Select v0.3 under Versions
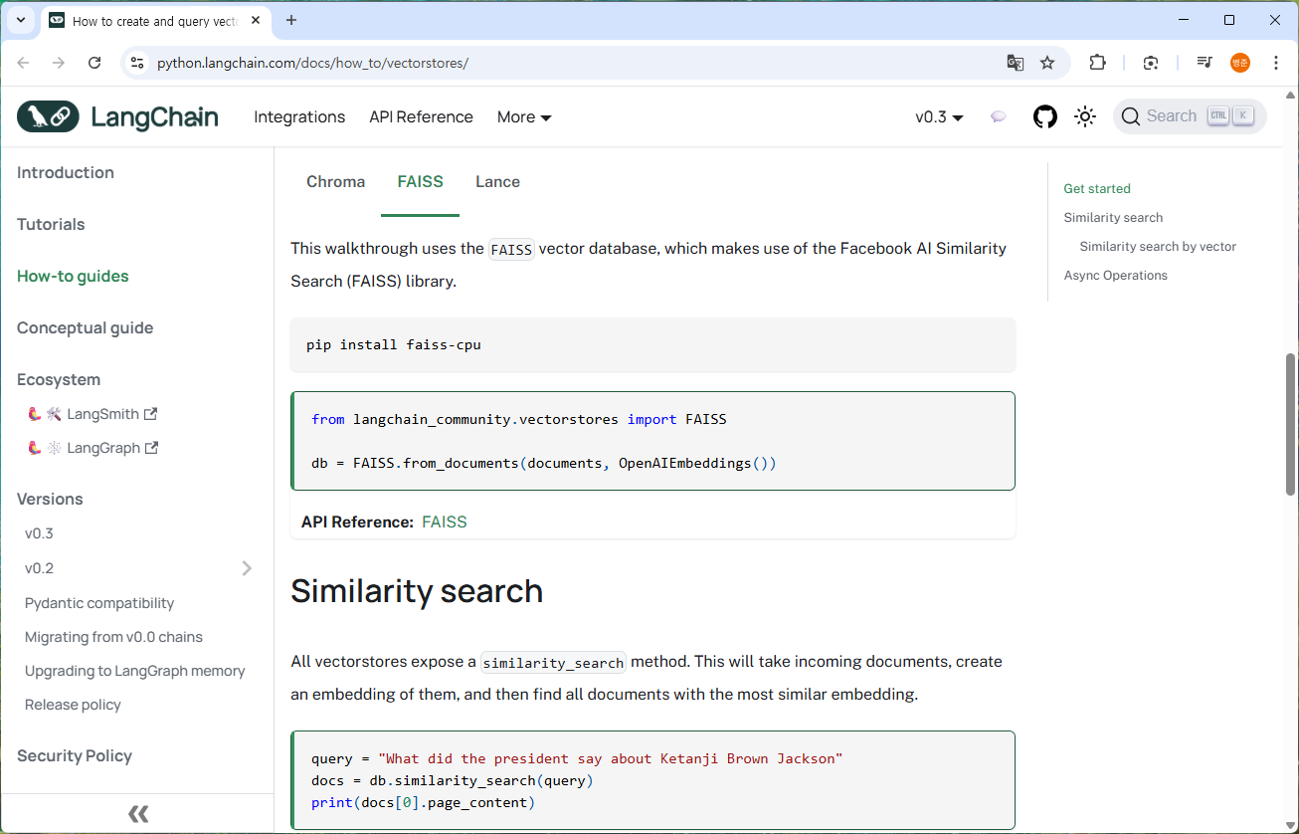 point(39,534)
